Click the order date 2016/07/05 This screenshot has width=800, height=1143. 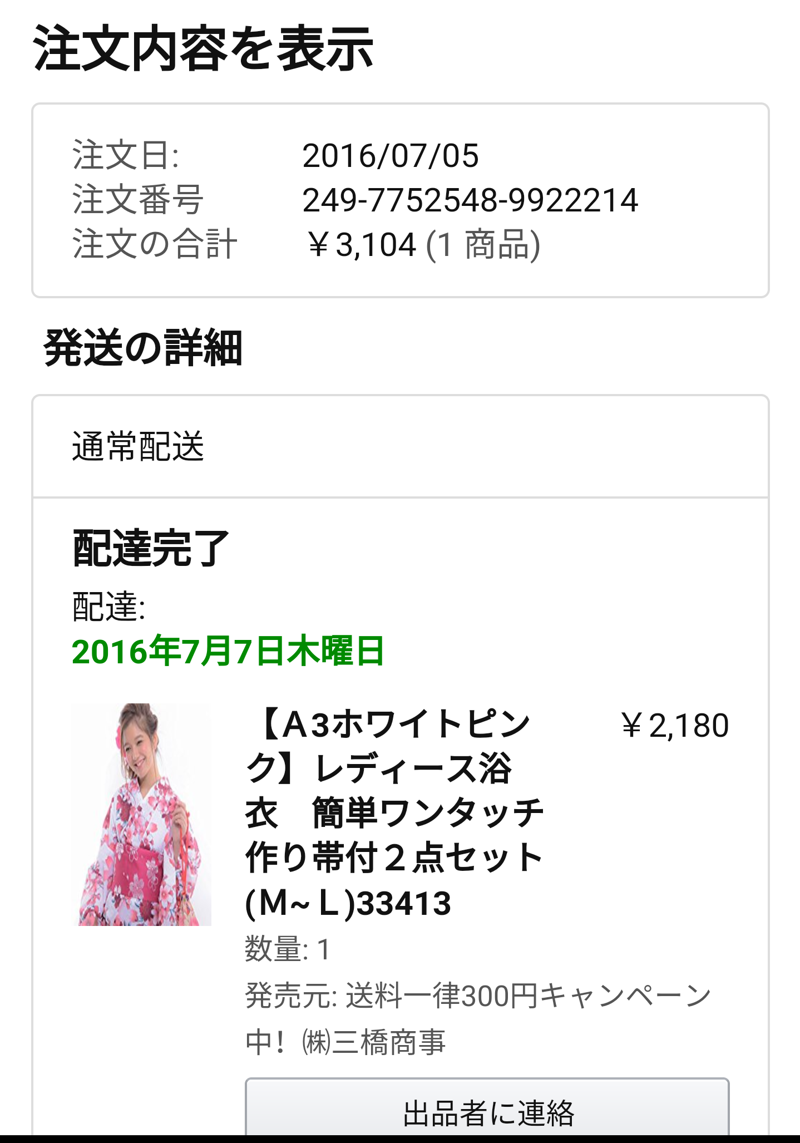pos(391,155)
